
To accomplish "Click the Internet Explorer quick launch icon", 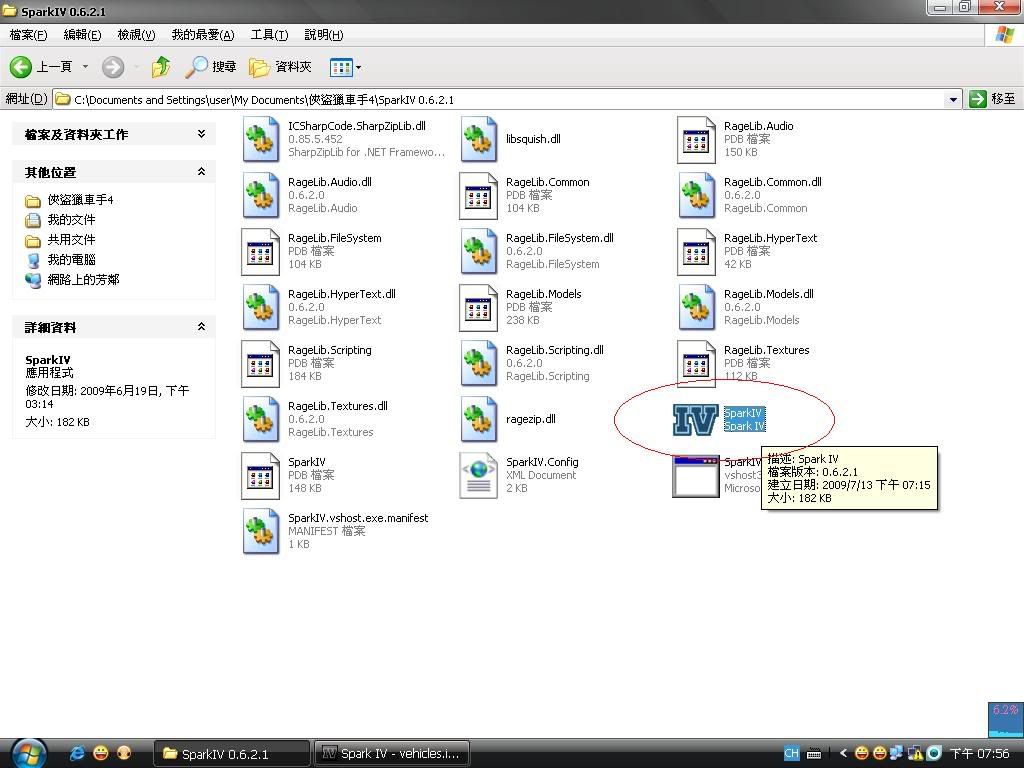I will [x=77, y=753].
